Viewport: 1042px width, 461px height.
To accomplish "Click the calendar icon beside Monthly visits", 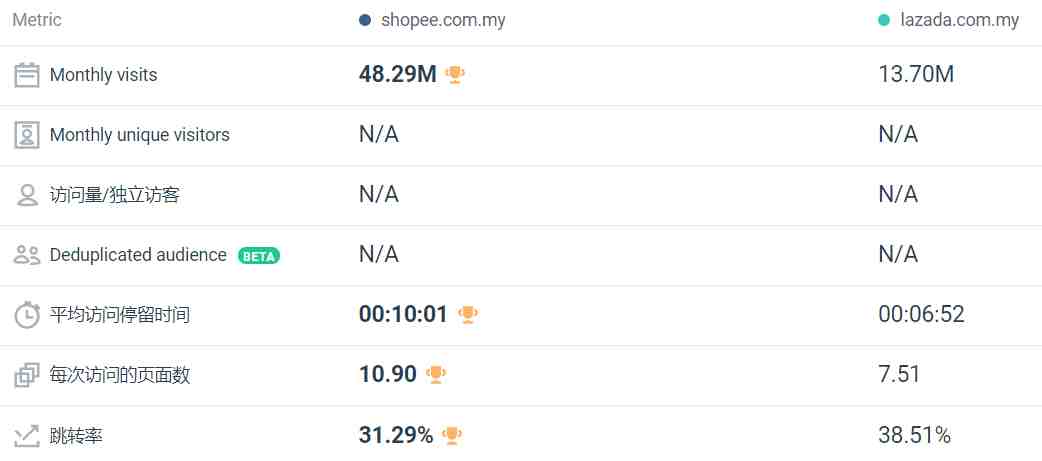I will tap(27, 75).
